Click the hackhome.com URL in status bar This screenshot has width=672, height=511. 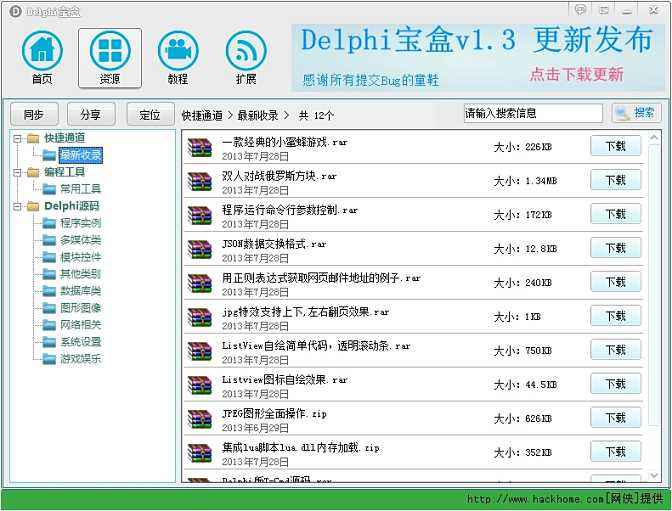tap(565, 499)
